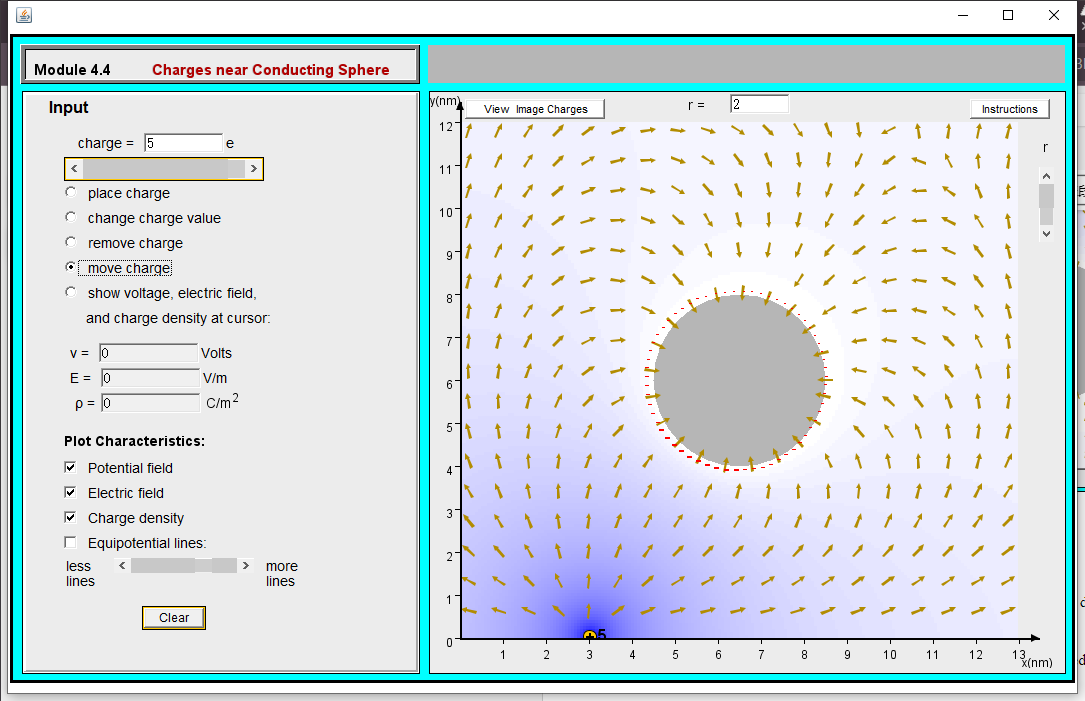Enable the Equipotential lines checkbox
This screenshot has height=701, width=1085.
click(x=70, y=541)
